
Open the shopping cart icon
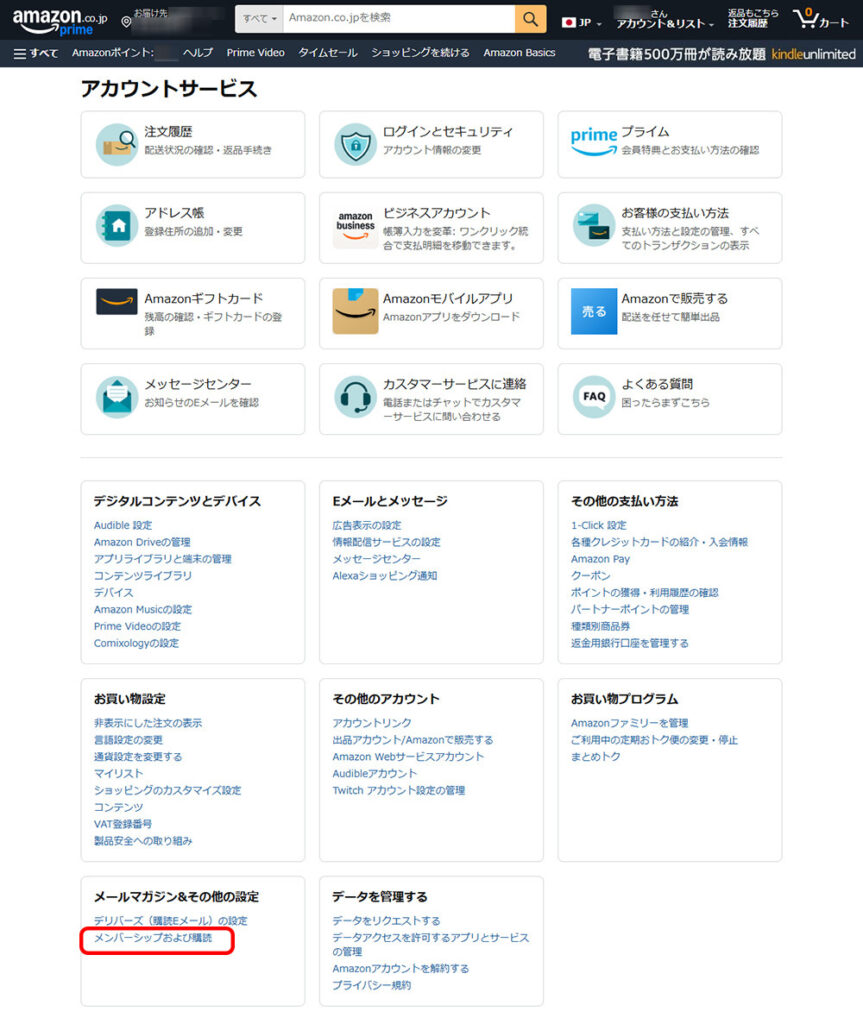point(821,19)
